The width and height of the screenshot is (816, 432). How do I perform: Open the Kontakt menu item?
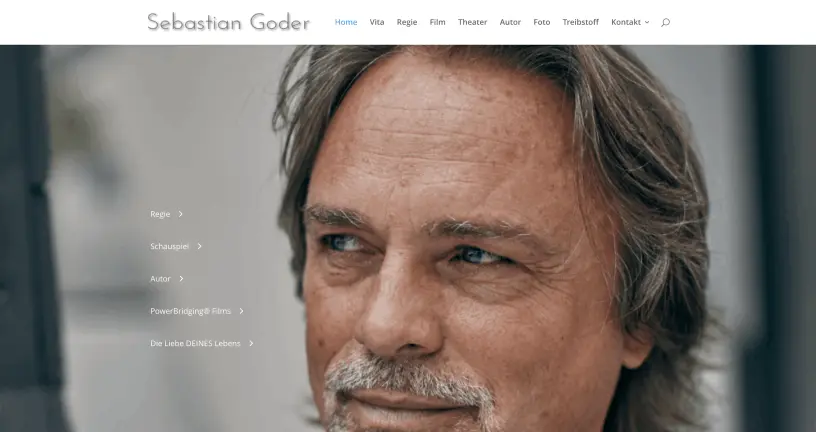click(626, 22)
